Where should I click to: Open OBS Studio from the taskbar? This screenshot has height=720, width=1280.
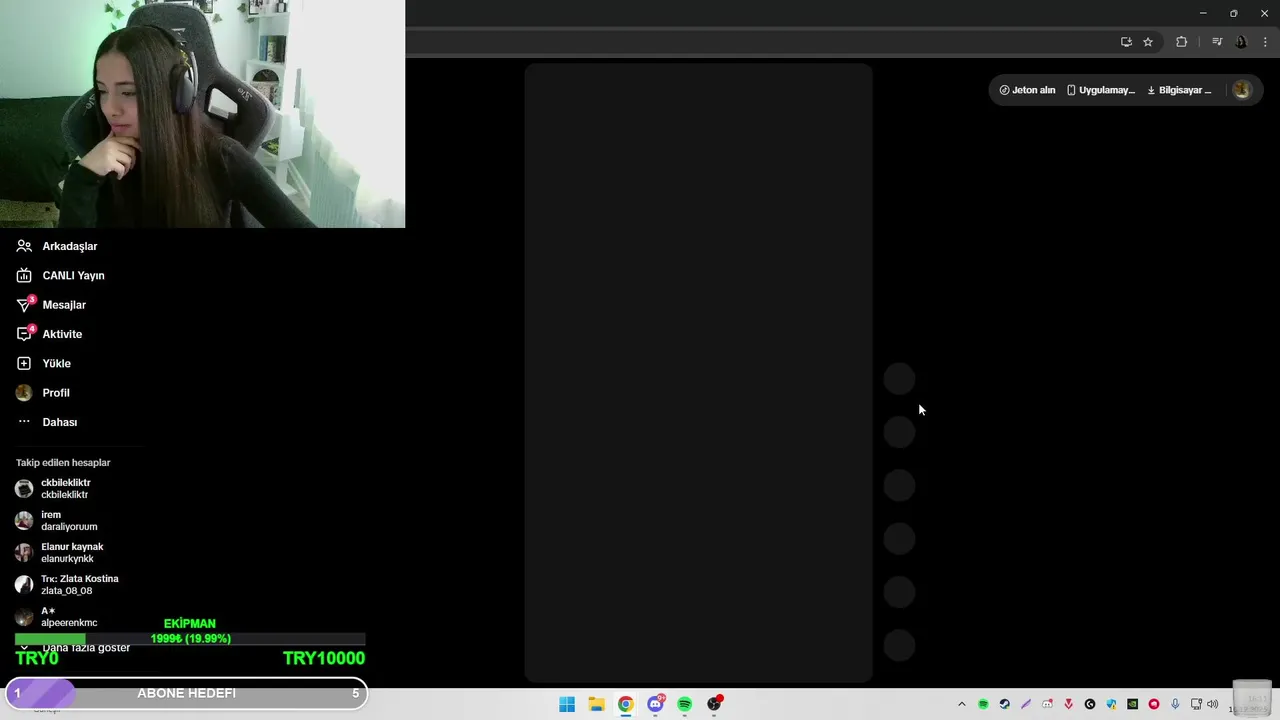[714, 704]
